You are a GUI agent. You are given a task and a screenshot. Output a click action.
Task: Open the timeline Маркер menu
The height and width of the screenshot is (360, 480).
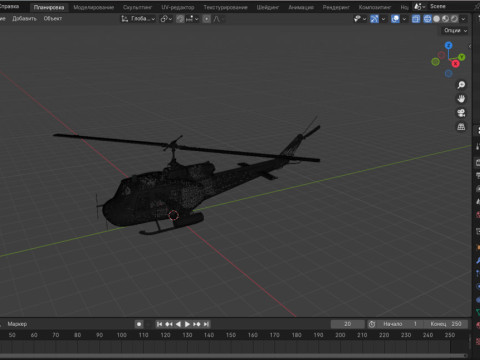pyautogui.click(x=17, y=324)
